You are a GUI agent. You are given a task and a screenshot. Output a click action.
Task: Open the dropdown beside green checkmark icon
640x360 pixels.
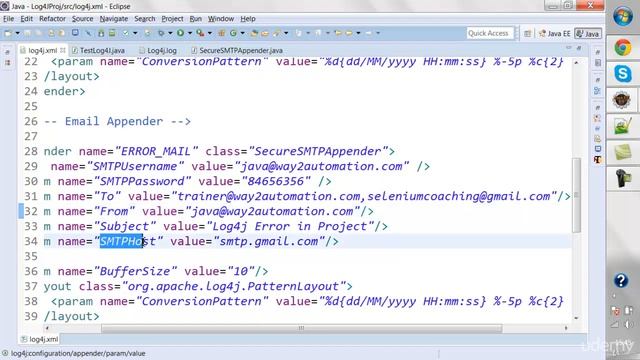135,33
